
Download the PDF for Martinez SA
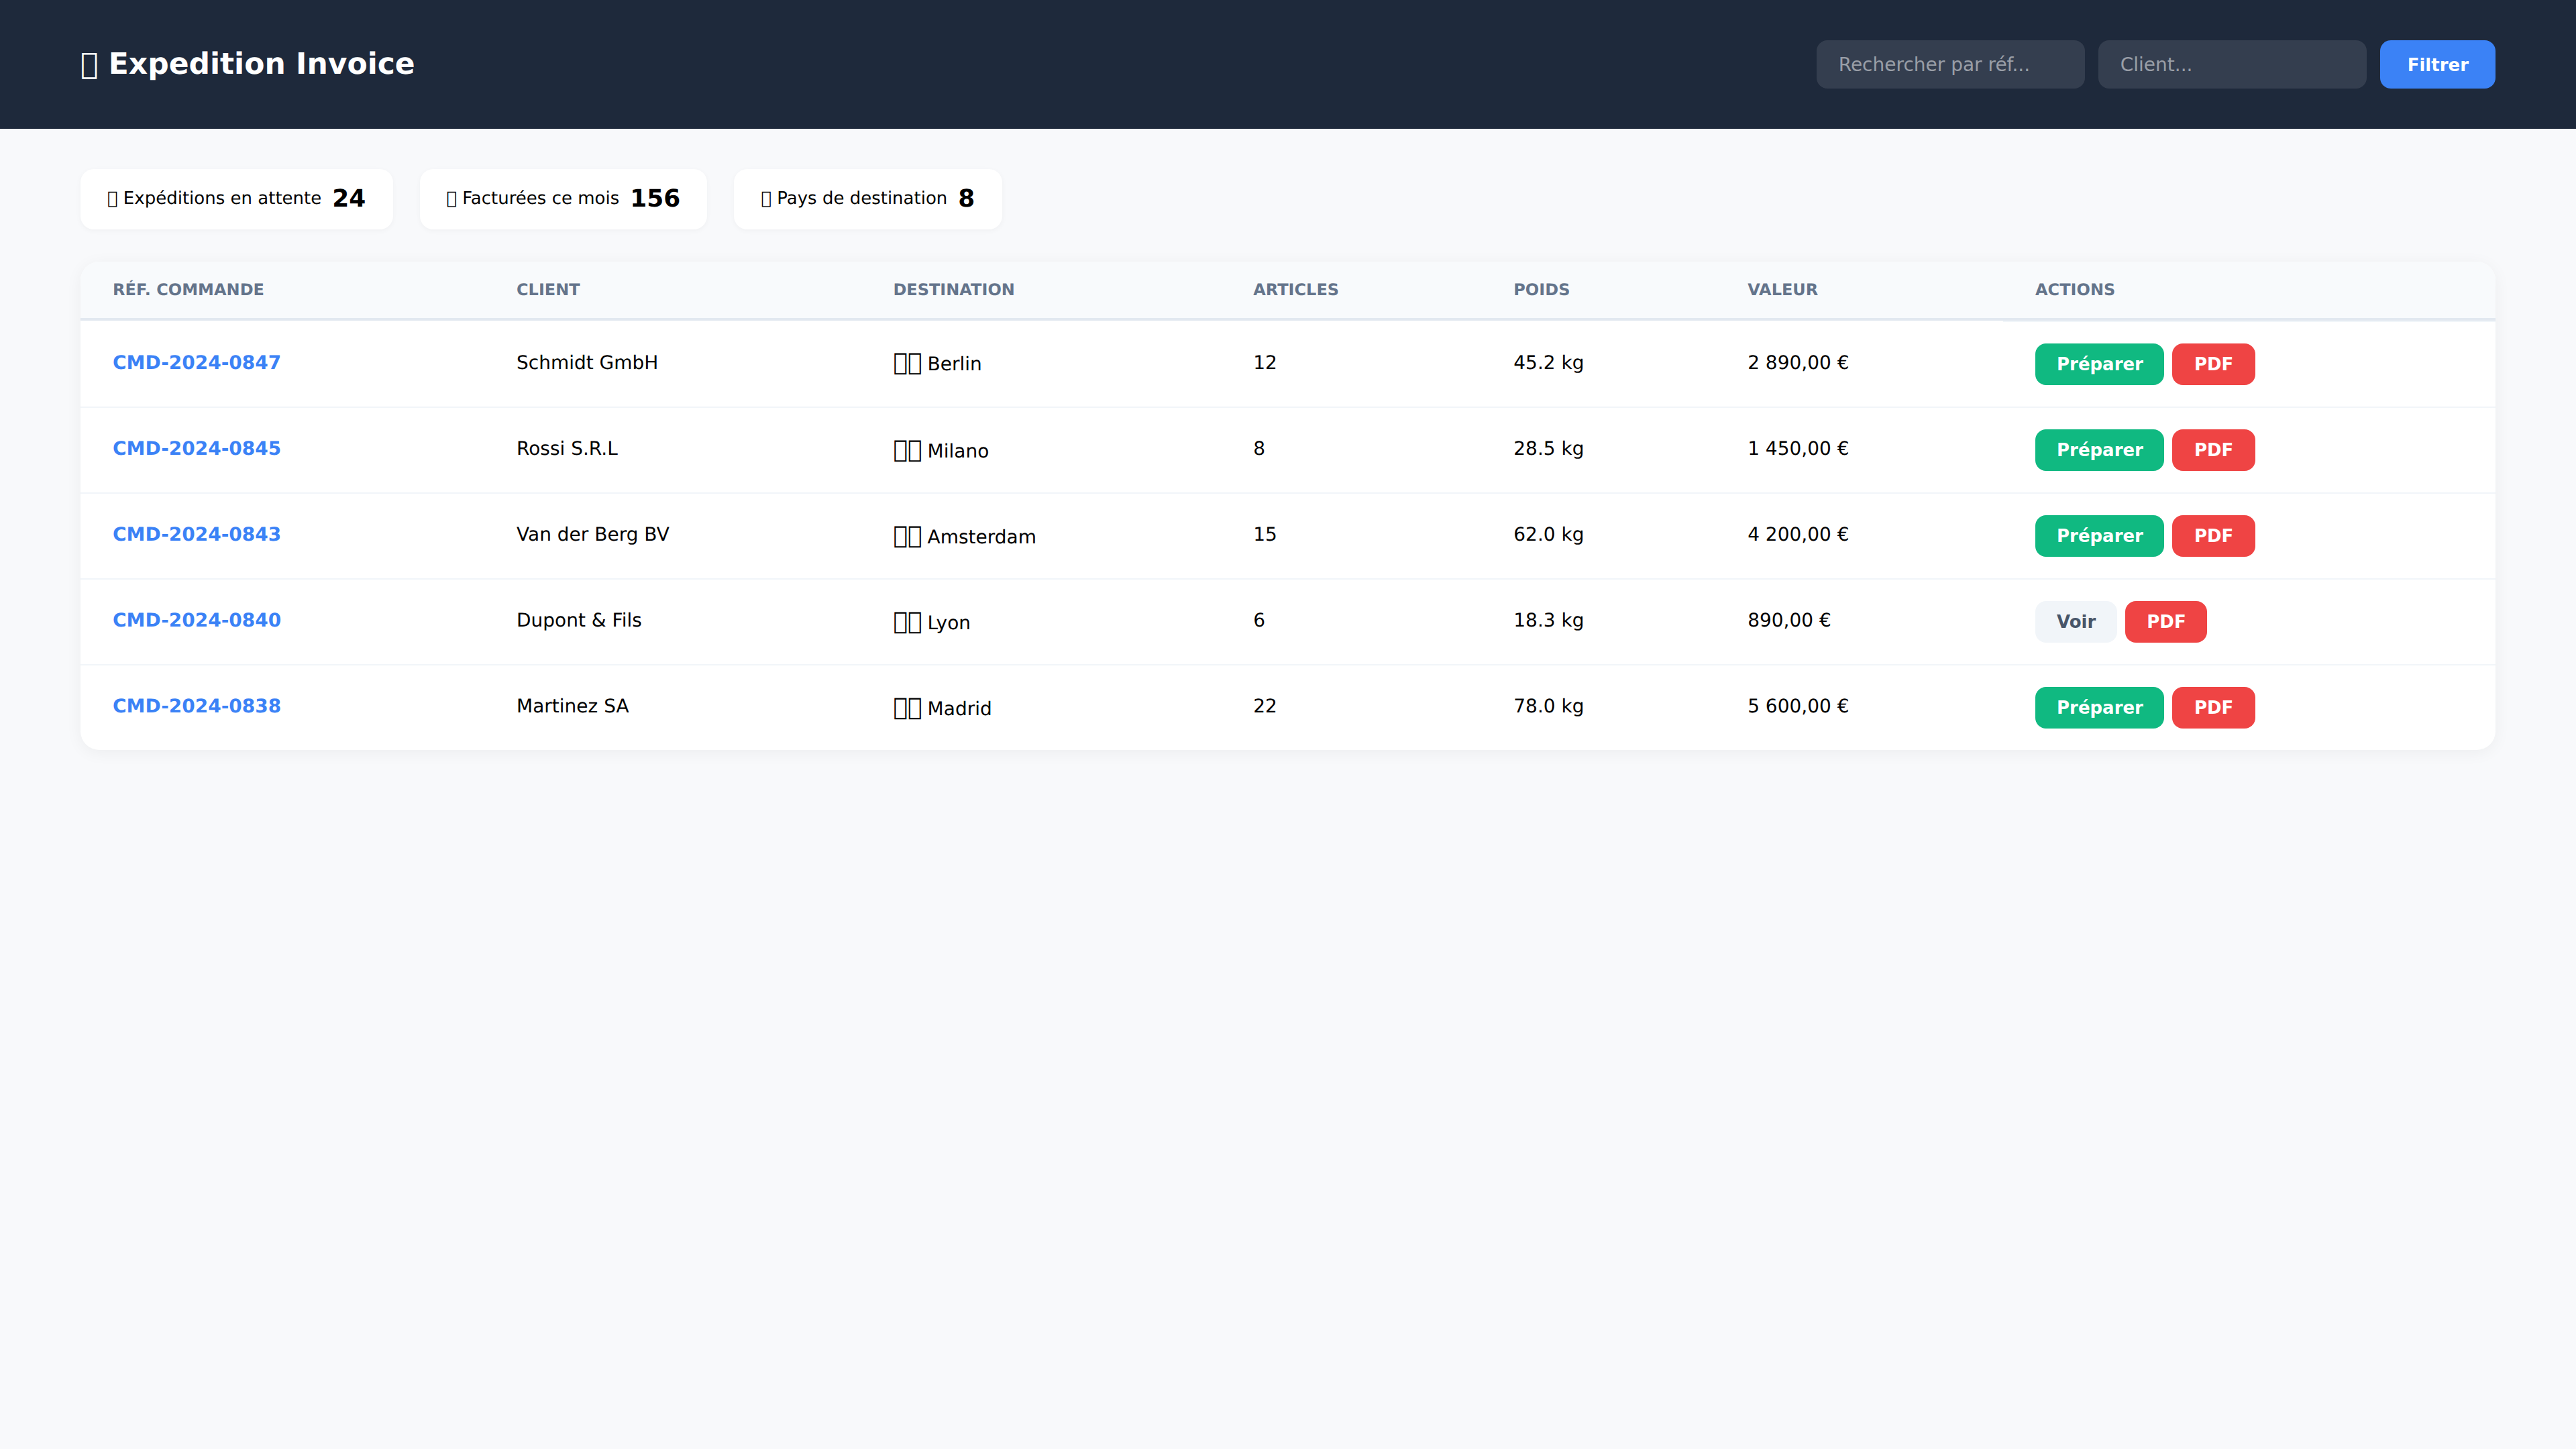tap(2213, 707)
